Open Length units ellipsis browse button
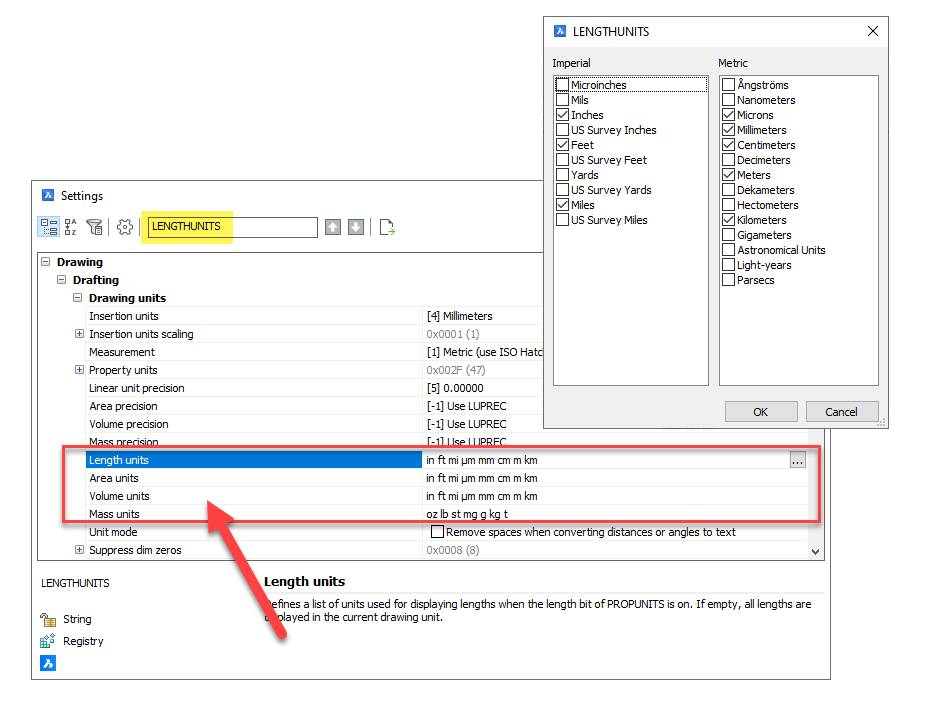The image size is (932, 704). (x=797, y=460)
